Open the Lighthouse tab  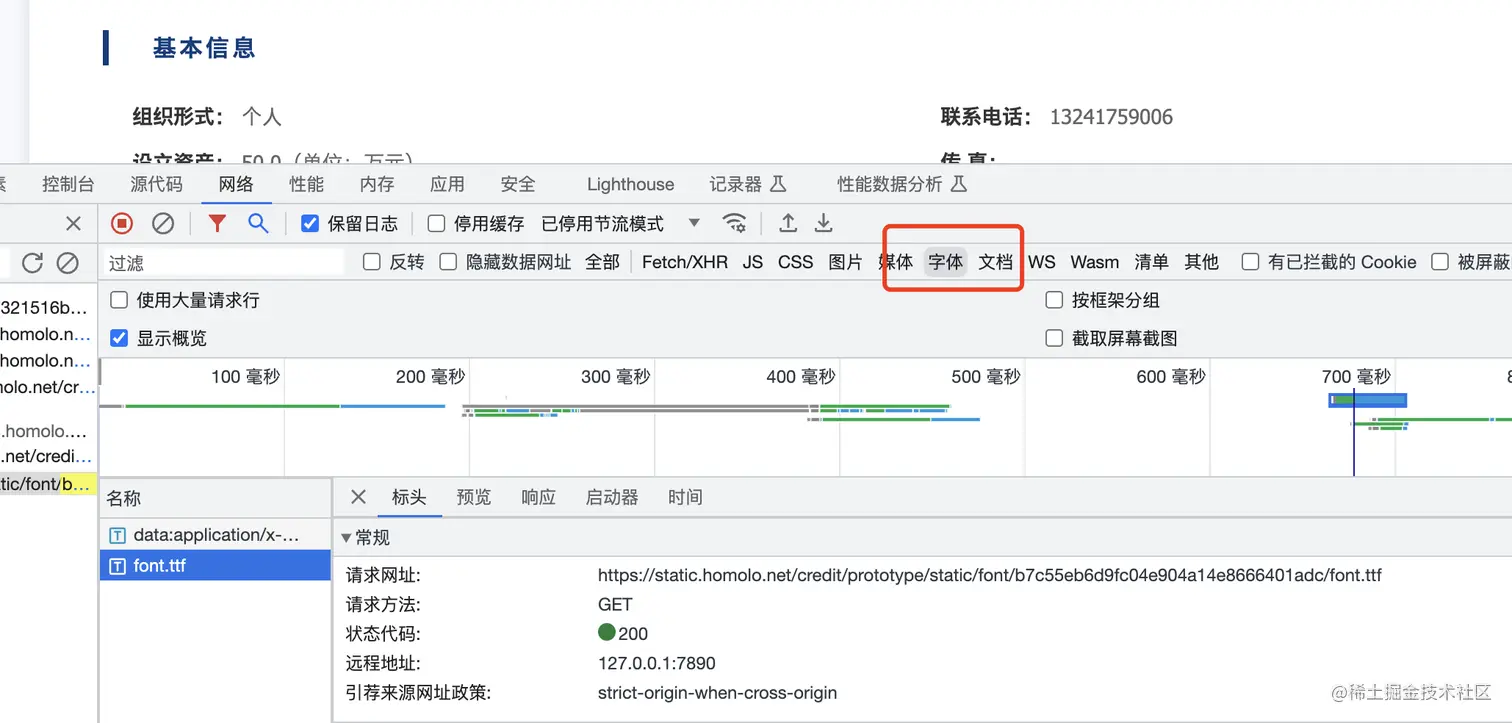coord(630,184)
